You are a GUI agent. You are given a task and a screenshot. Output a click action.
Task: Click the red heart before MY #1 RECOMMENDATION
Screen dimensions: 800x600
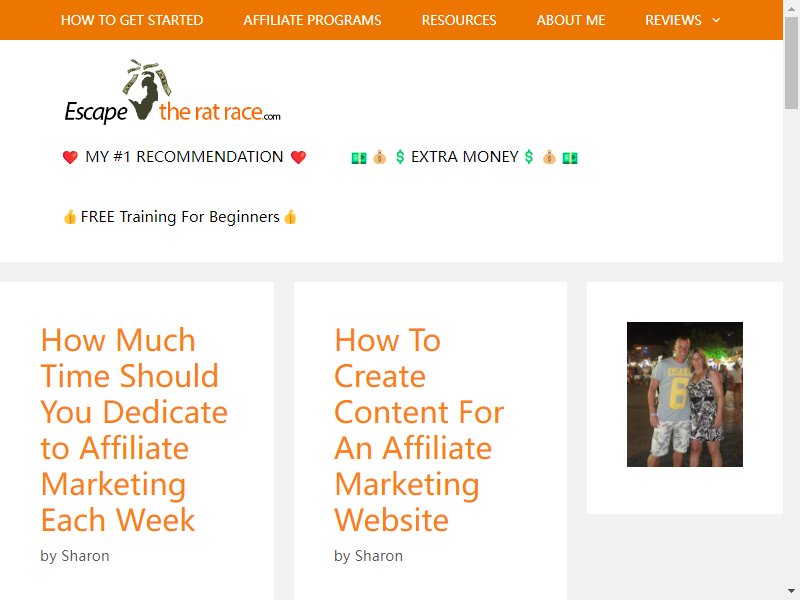coord(70,157)
